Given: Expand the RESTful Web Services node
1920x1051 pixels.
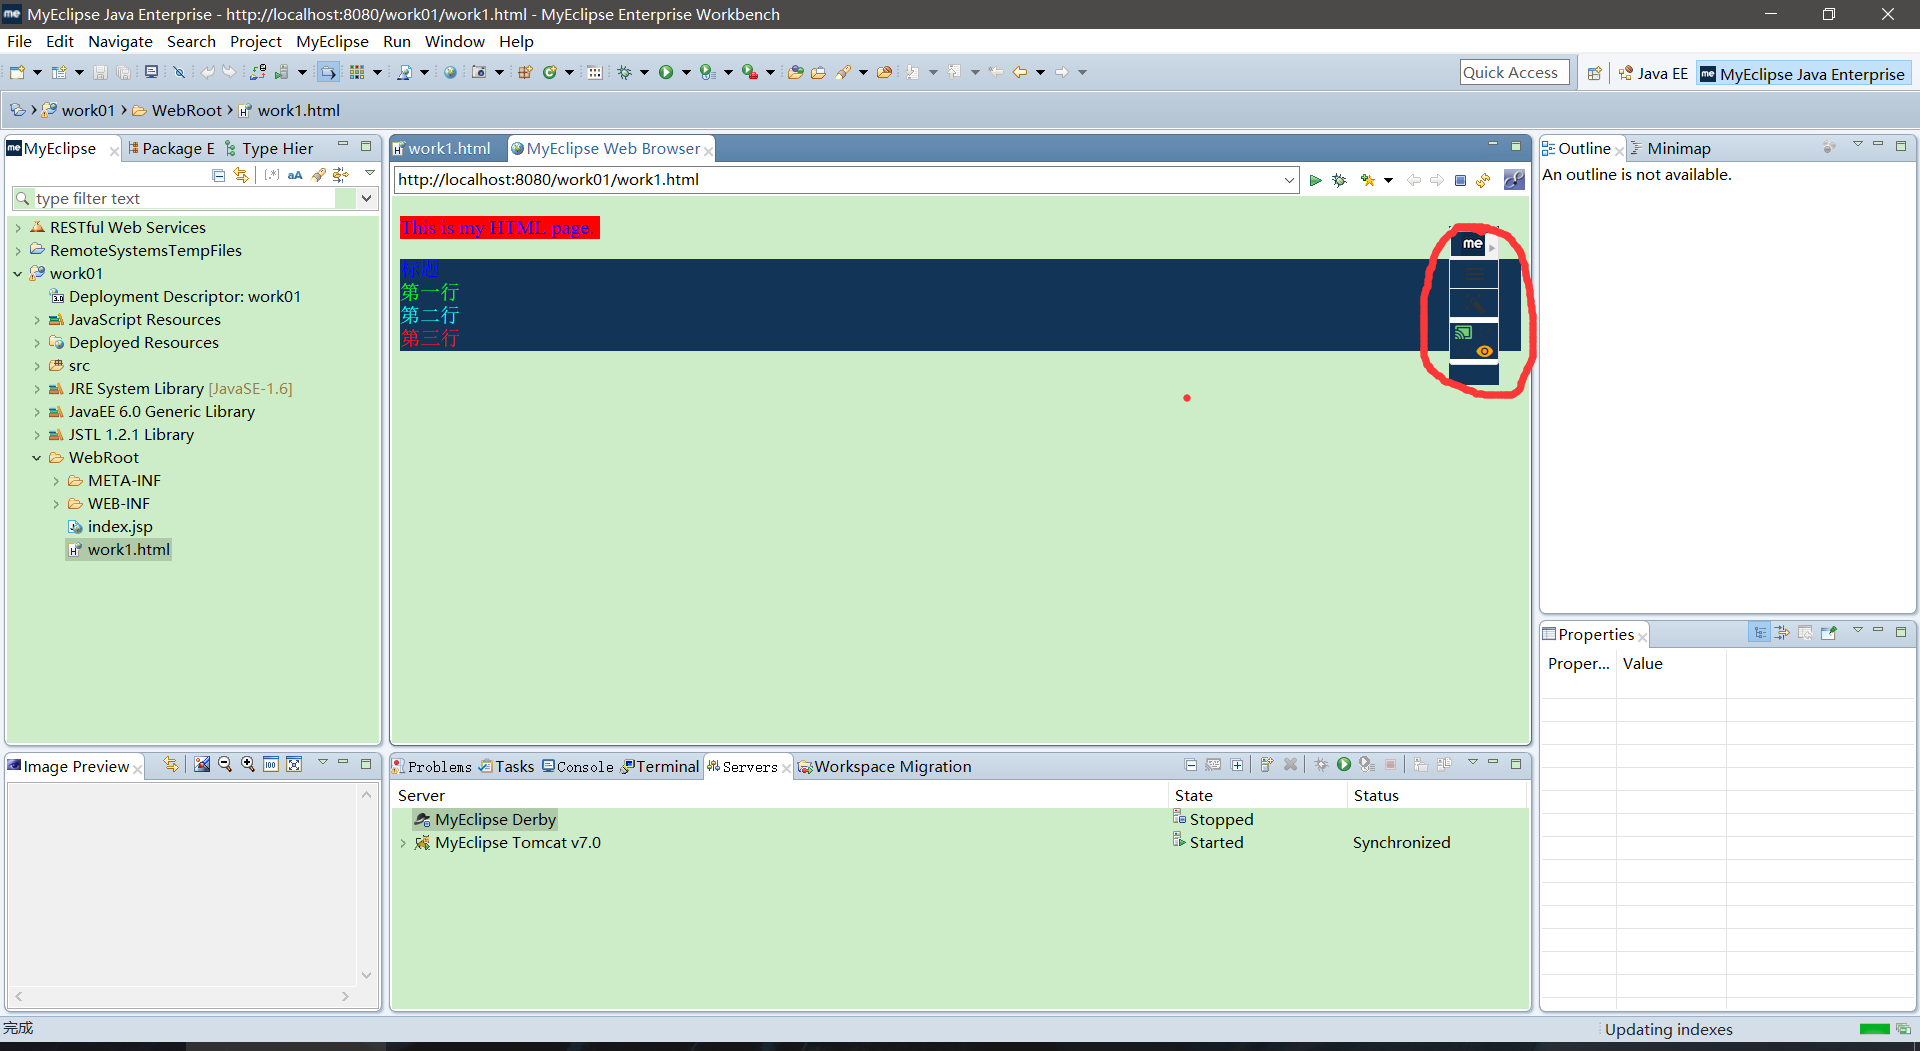Looking at the screenshot, I should point(18,228).
